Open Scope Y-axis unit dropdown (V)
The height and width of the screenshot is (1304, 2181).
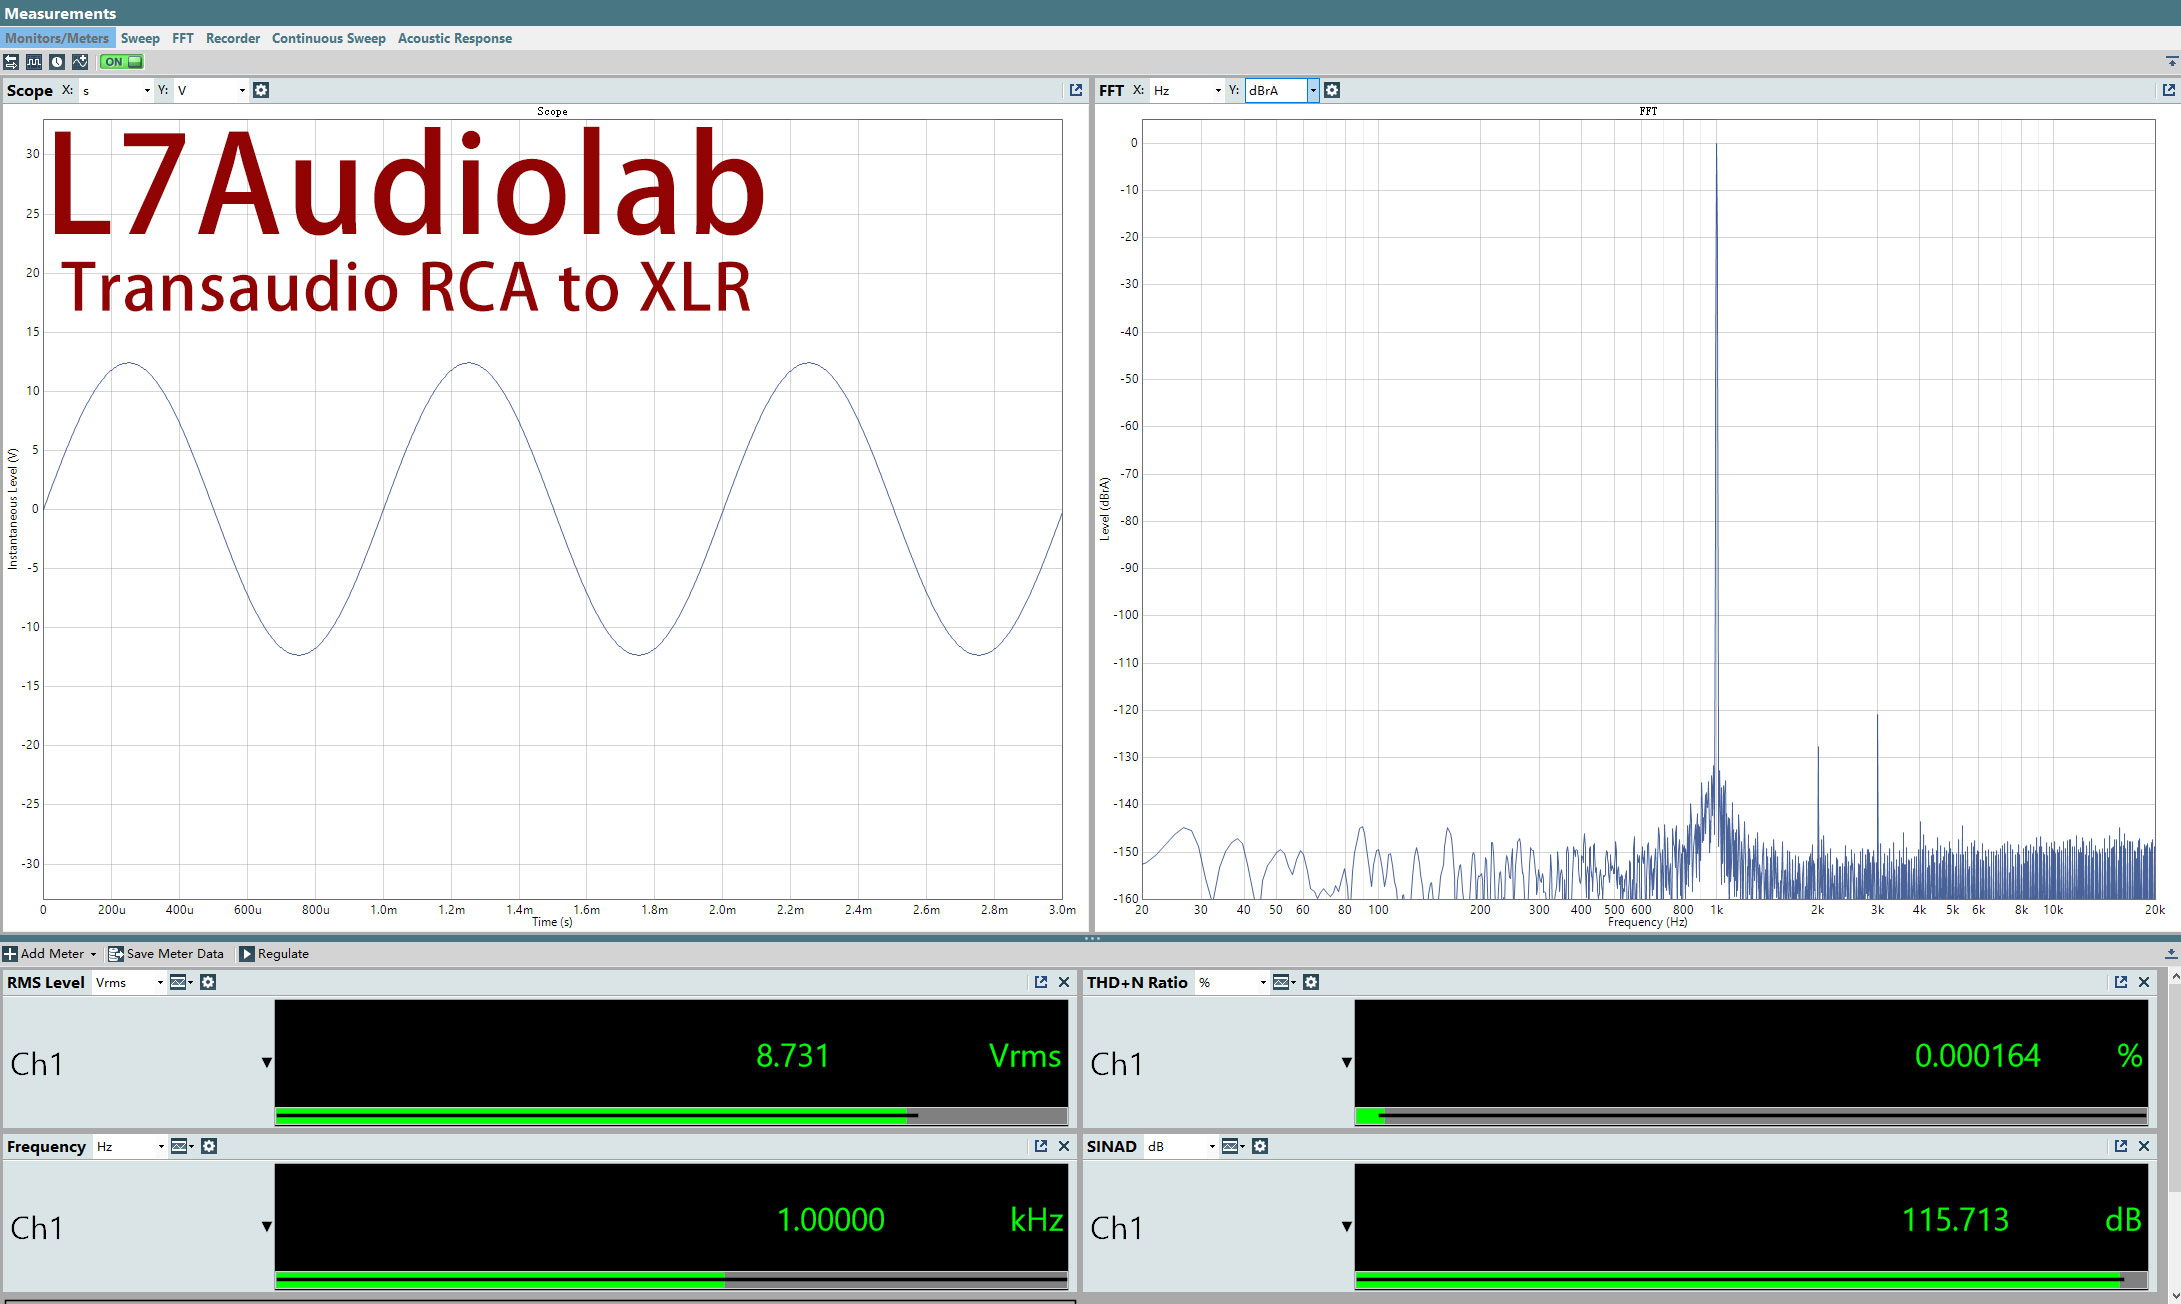pos(211,90)
